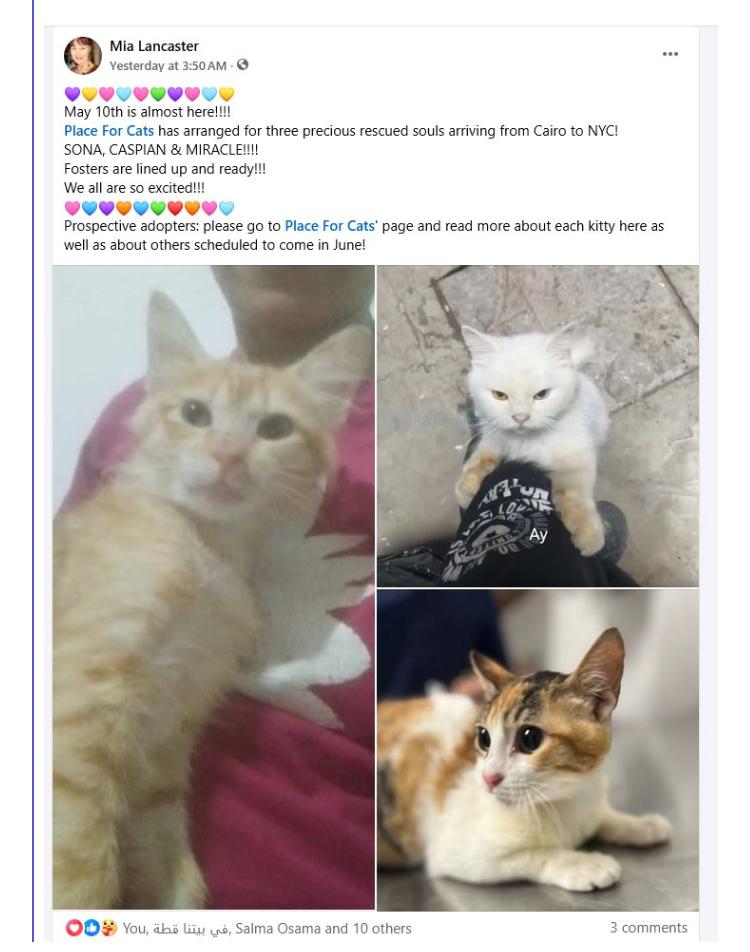
Task: Click the care hug reaction icon
Action: click(109, 928)
